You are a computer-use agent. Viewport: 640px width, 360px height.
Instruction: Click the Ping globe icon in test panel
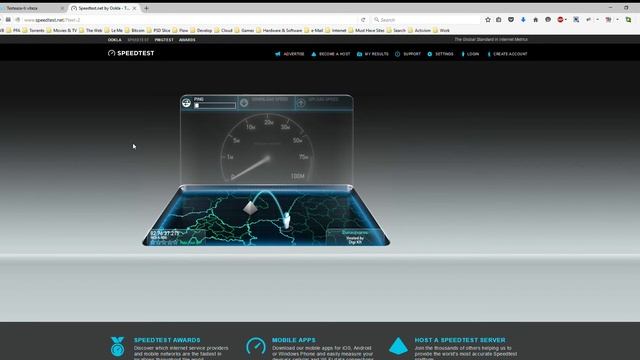click(187, 103)
